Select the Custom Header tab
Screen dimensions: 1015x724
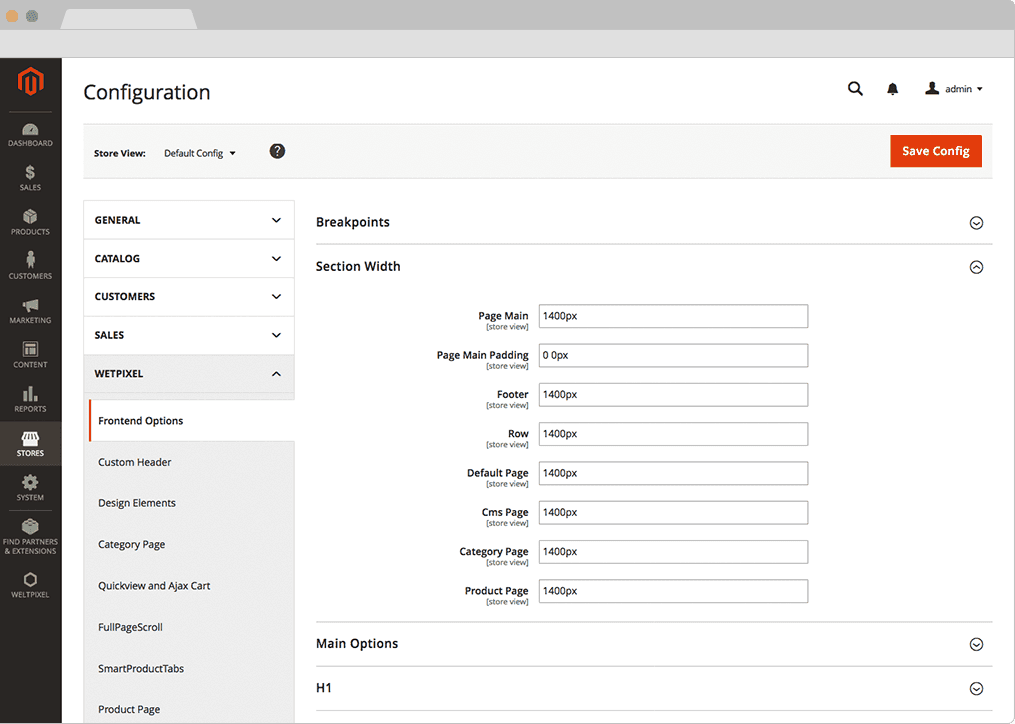pyautogui.click(x=135, y=462)
